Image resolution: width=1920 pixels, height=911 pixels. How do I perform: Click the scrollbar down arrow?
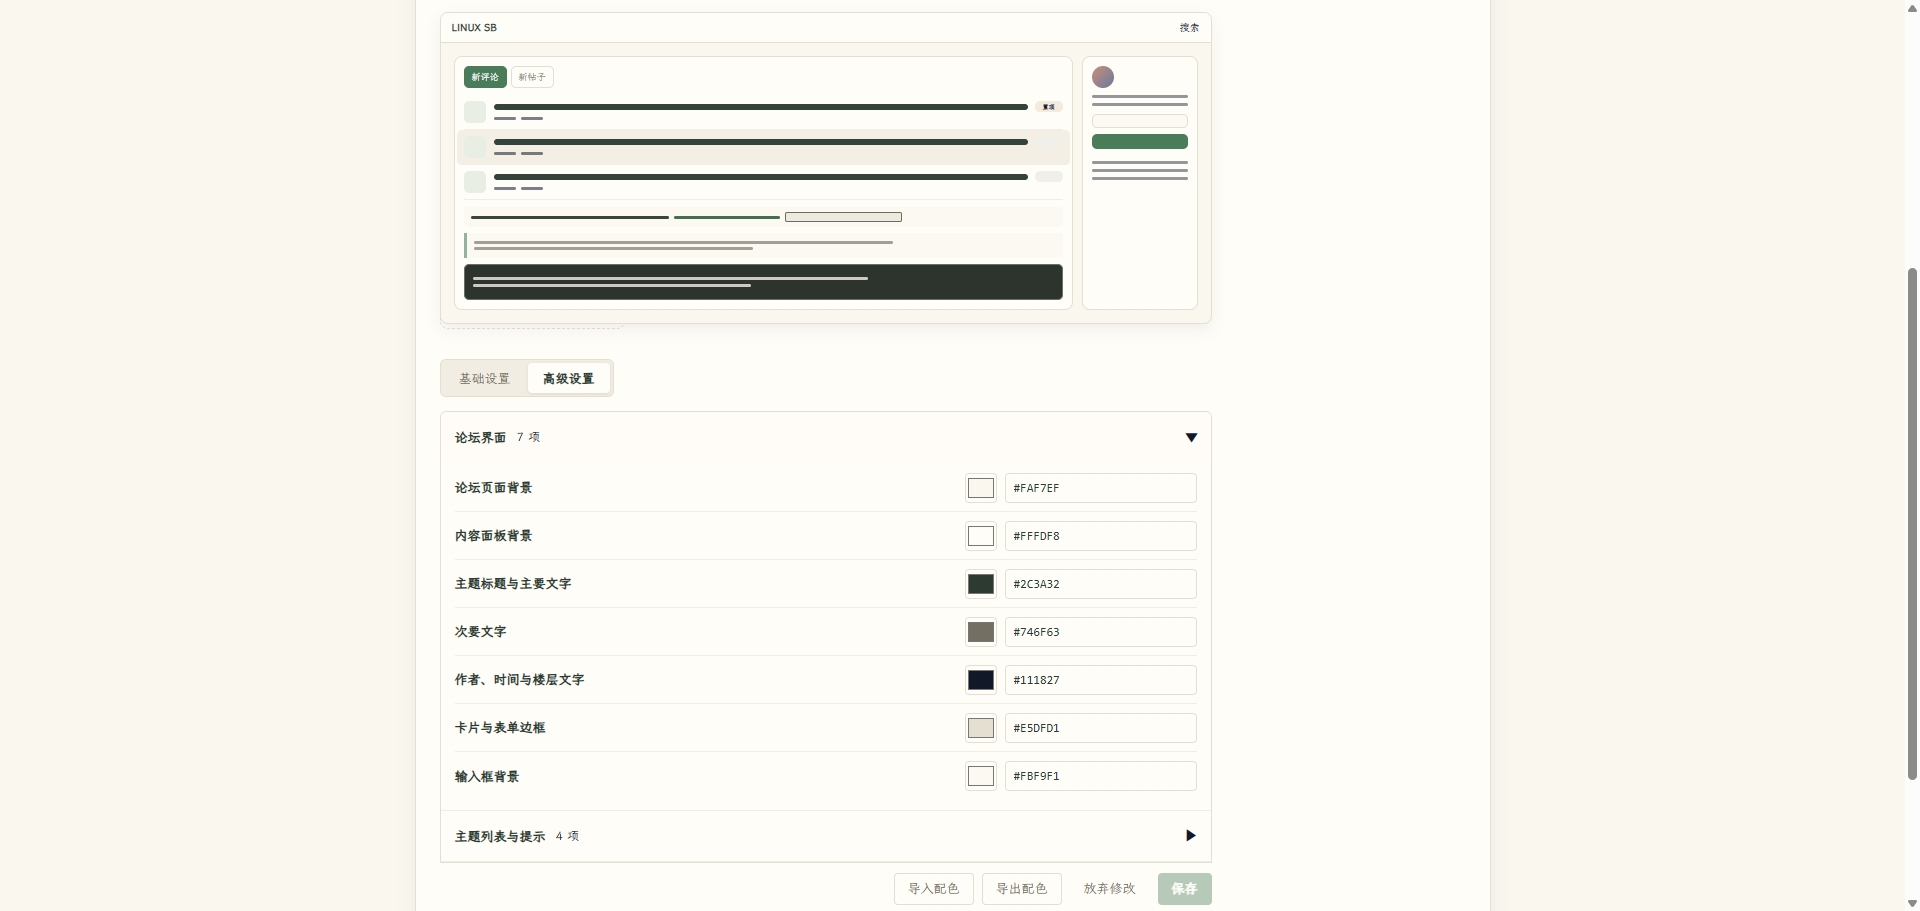[1912, 904]
